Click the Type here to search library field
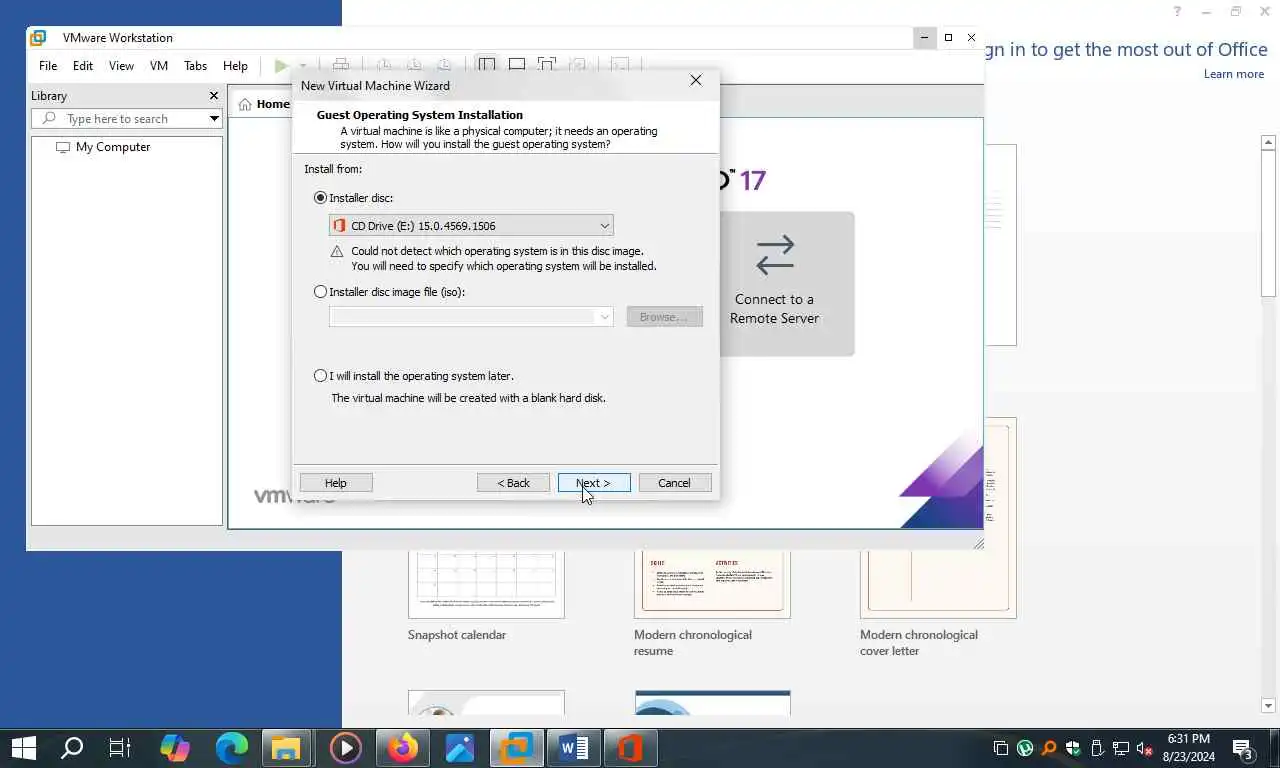 126,119
